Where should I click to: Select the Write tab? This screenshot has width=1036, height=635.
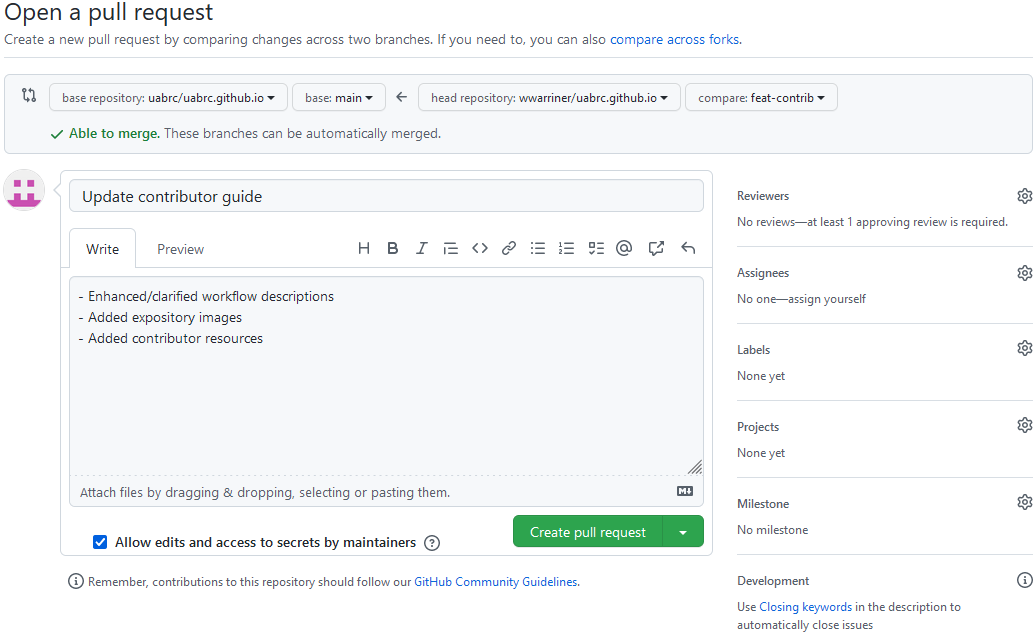pos(102,249)
